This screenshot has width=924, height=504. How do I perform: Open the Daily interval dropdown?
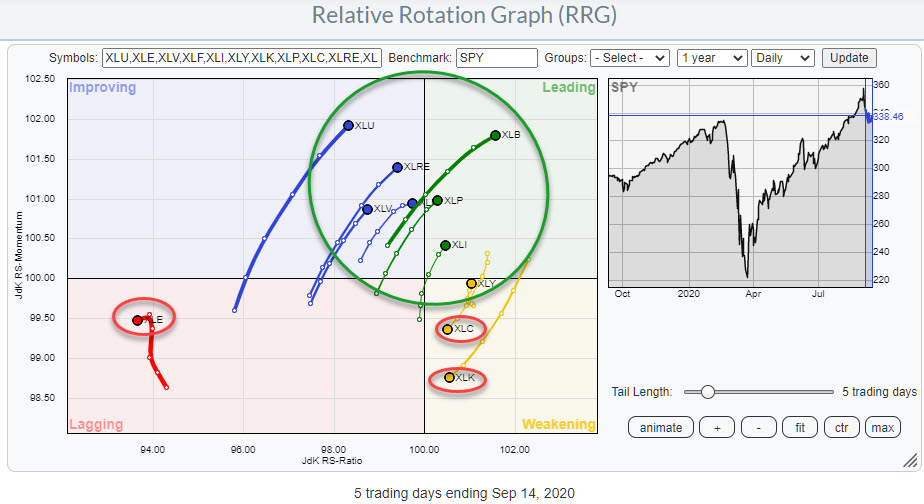pos(783,58)
